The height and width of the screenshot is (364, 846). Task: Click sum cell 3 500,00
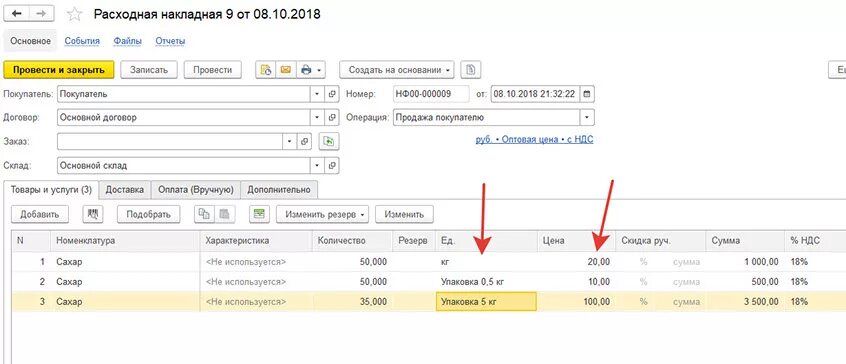coord(744,302)
